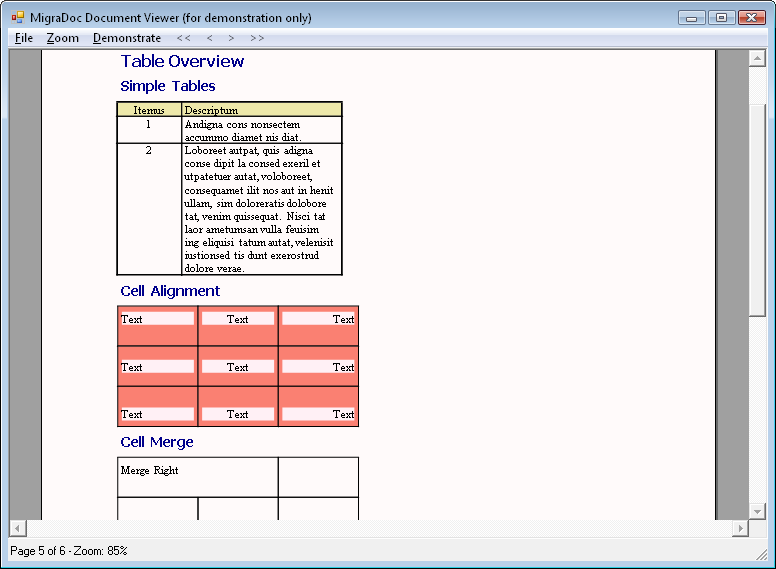Click the Merge Right table cell
The width and height of the screenshot is (776, 569).
coord(197,477)
